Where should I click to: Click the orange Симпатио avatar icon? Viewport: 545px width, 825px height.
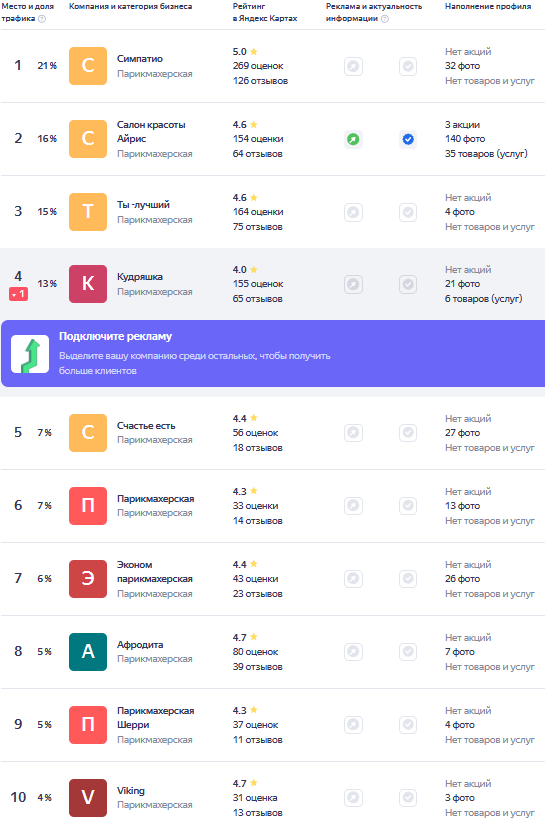[x=88, y=66]
